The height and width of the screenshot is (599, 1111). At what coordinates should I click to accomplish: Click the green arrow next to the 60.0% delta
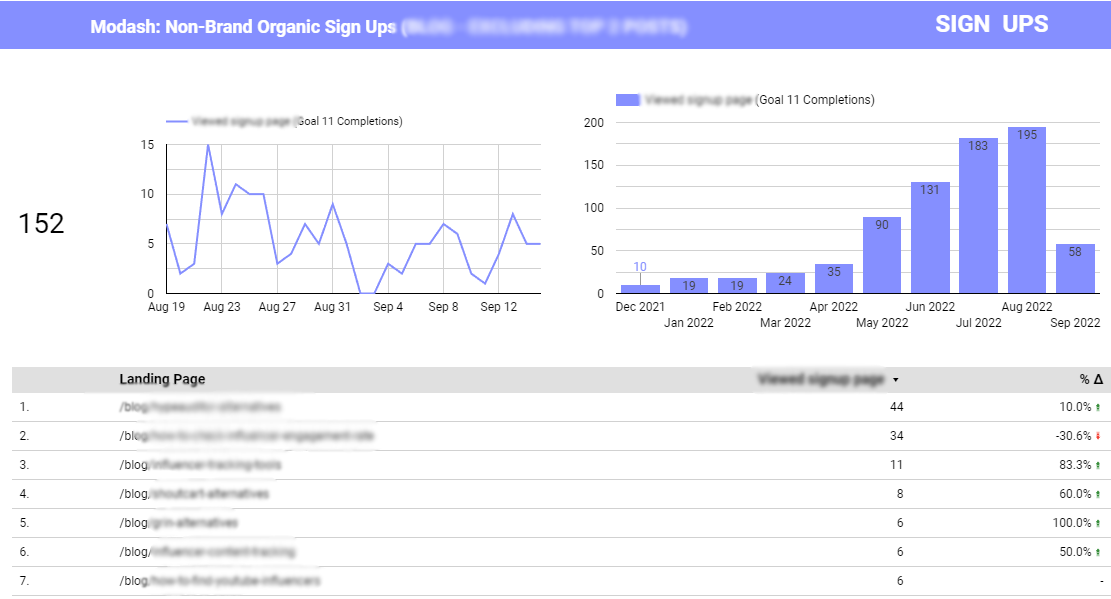pos(1097,493)
